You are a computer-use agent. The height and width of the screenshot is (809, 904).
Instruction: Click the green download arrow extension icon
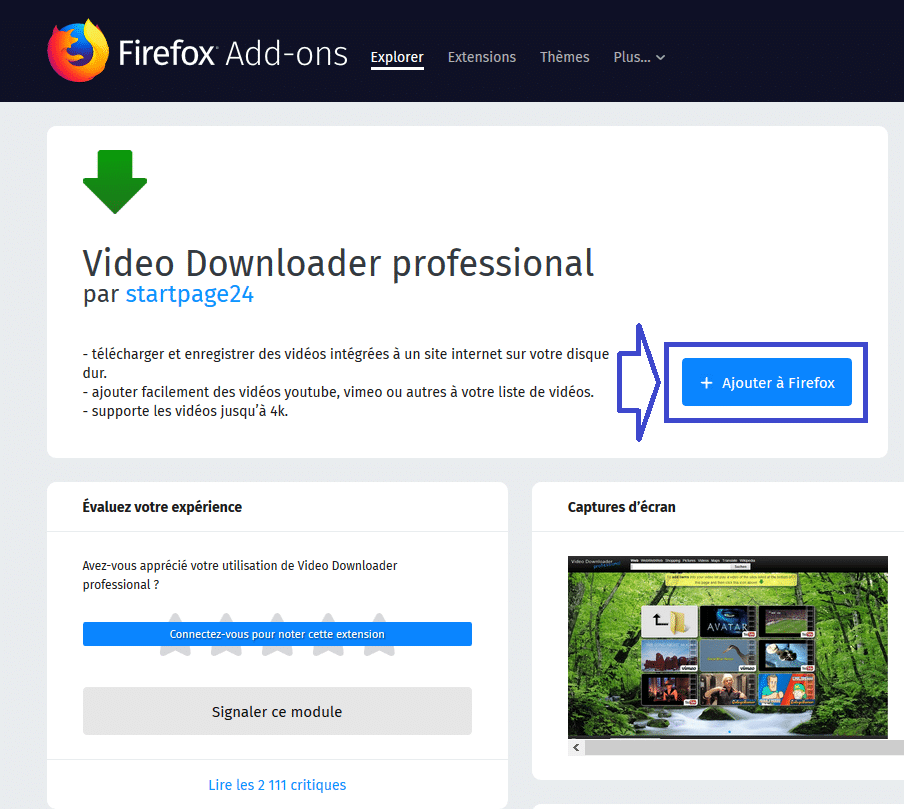point(115,182)
